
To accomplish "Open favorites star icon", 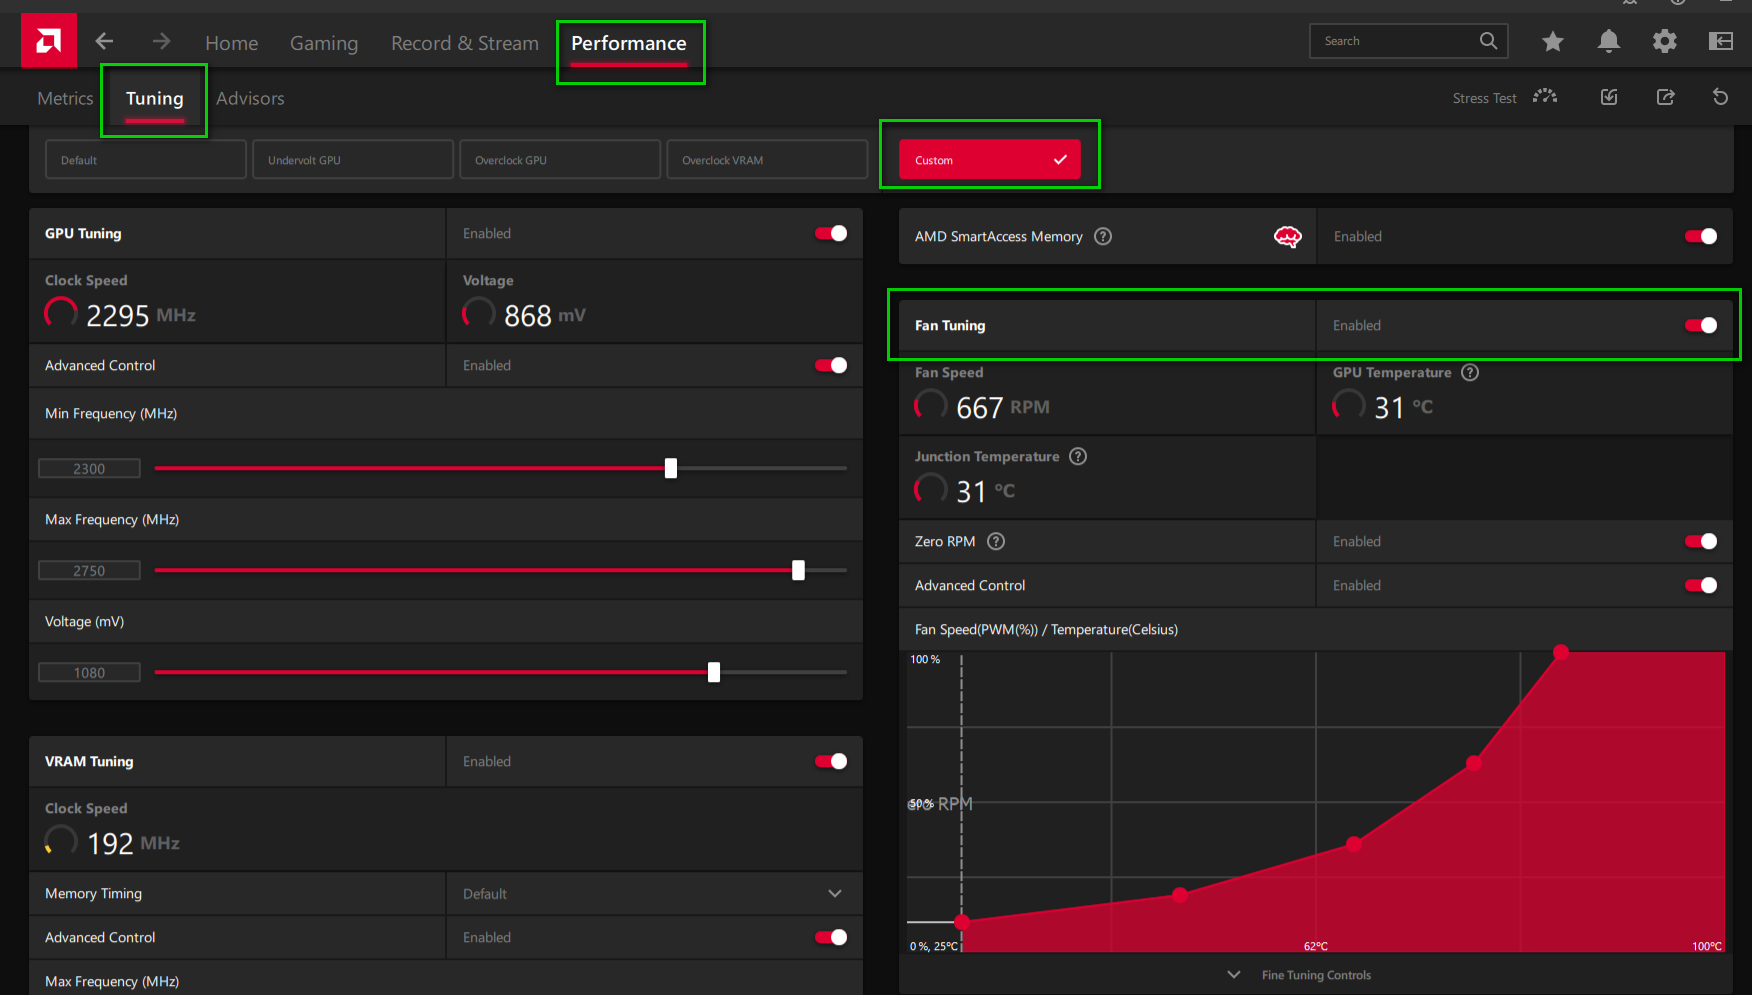I will [1552, 41].
